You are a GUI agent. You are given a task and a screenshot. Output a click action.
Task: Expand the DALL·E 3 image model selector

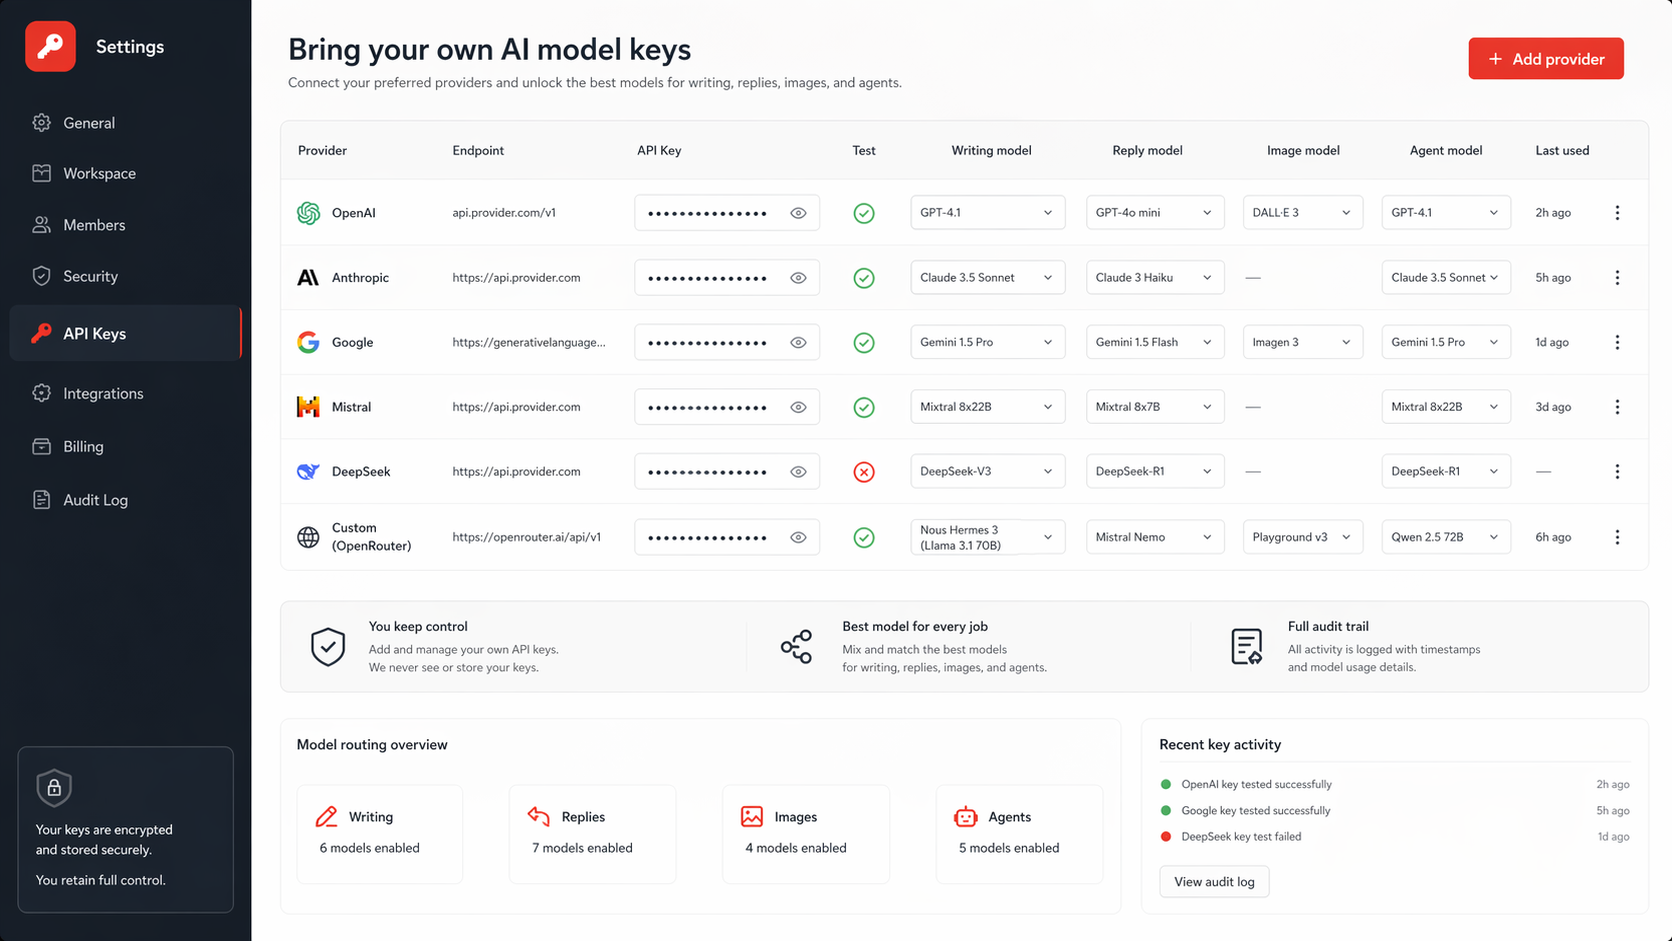(1302, 212)
